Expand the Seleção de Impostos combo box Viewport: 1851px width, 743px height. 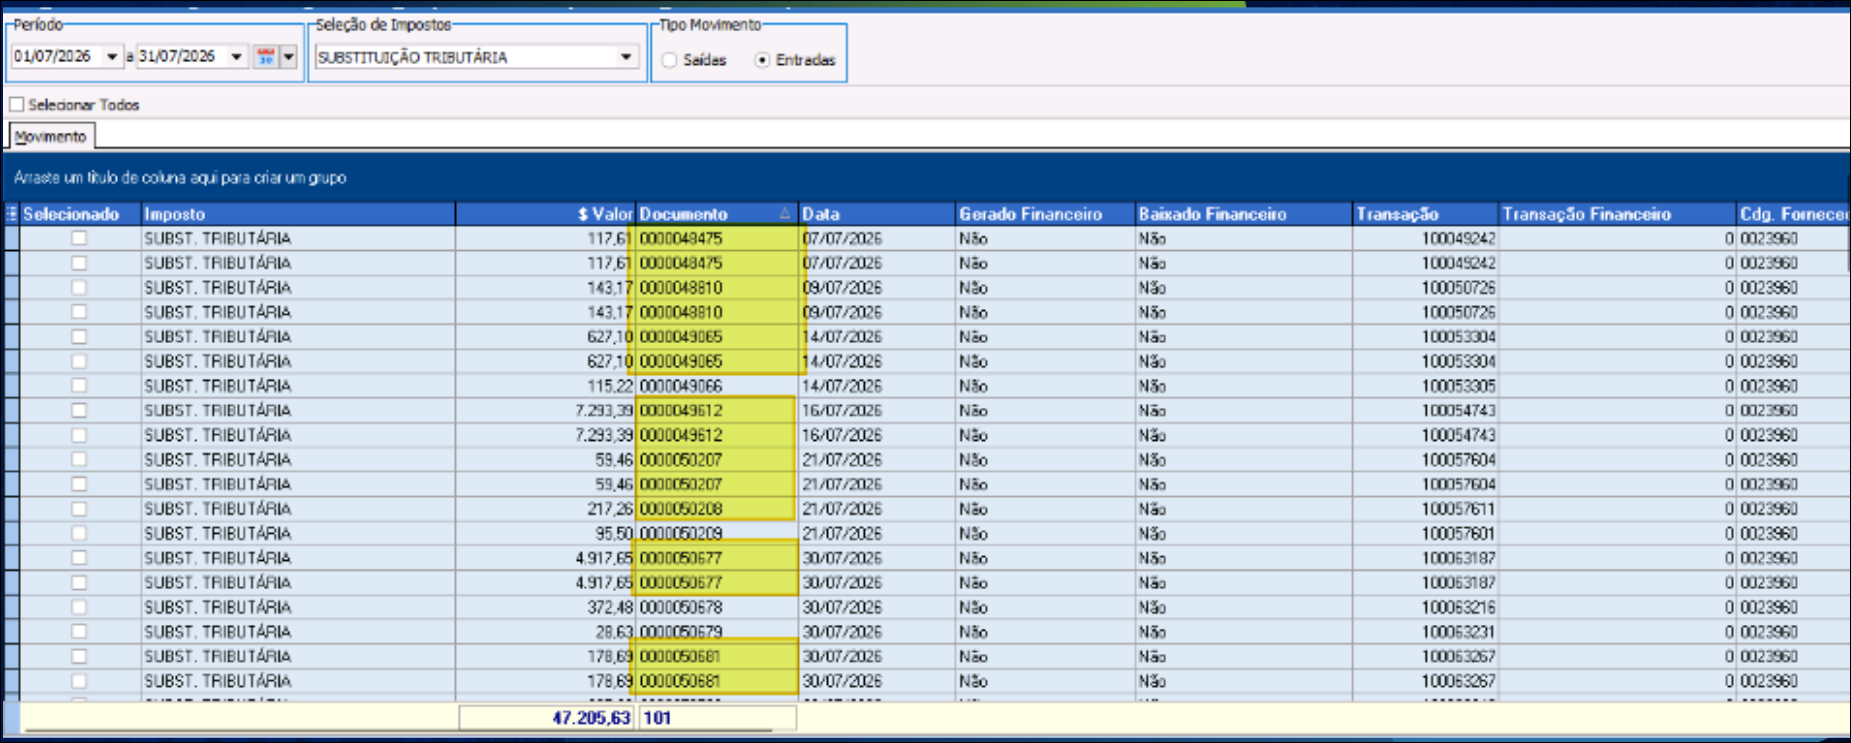626,57
